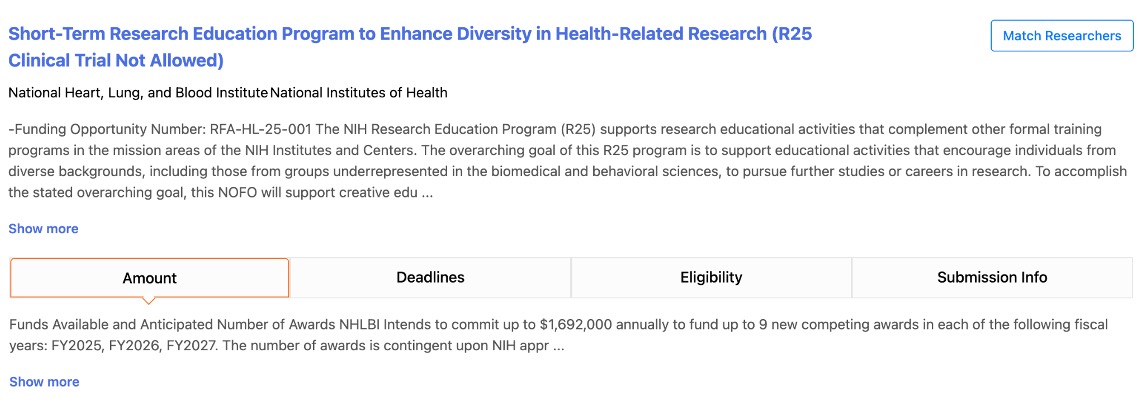Click the Funds Available and Anticipated Number paragraph
This screenshot has width=1146, height=418.
point(559,335)
